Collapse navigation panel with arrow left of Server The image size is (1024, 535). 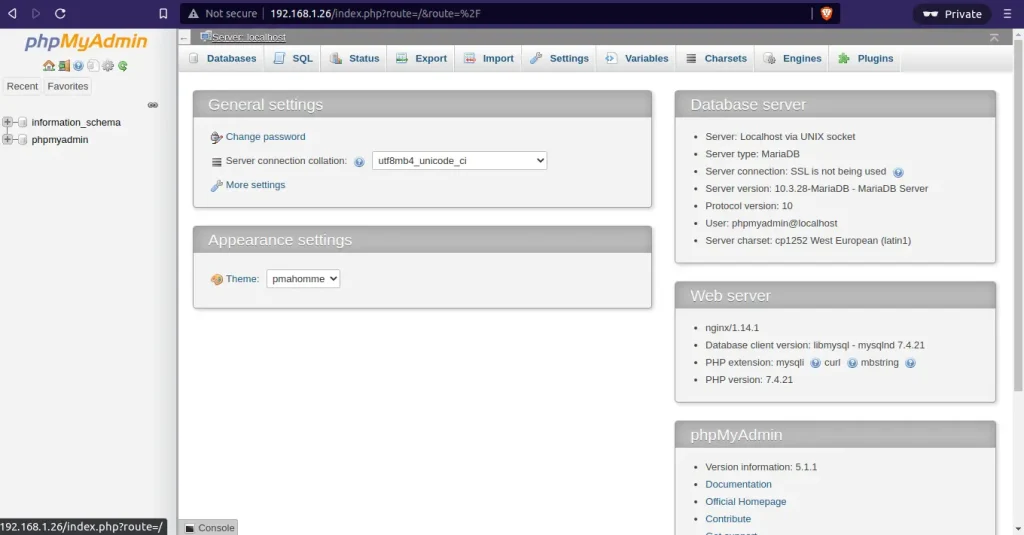coord(184,38)
